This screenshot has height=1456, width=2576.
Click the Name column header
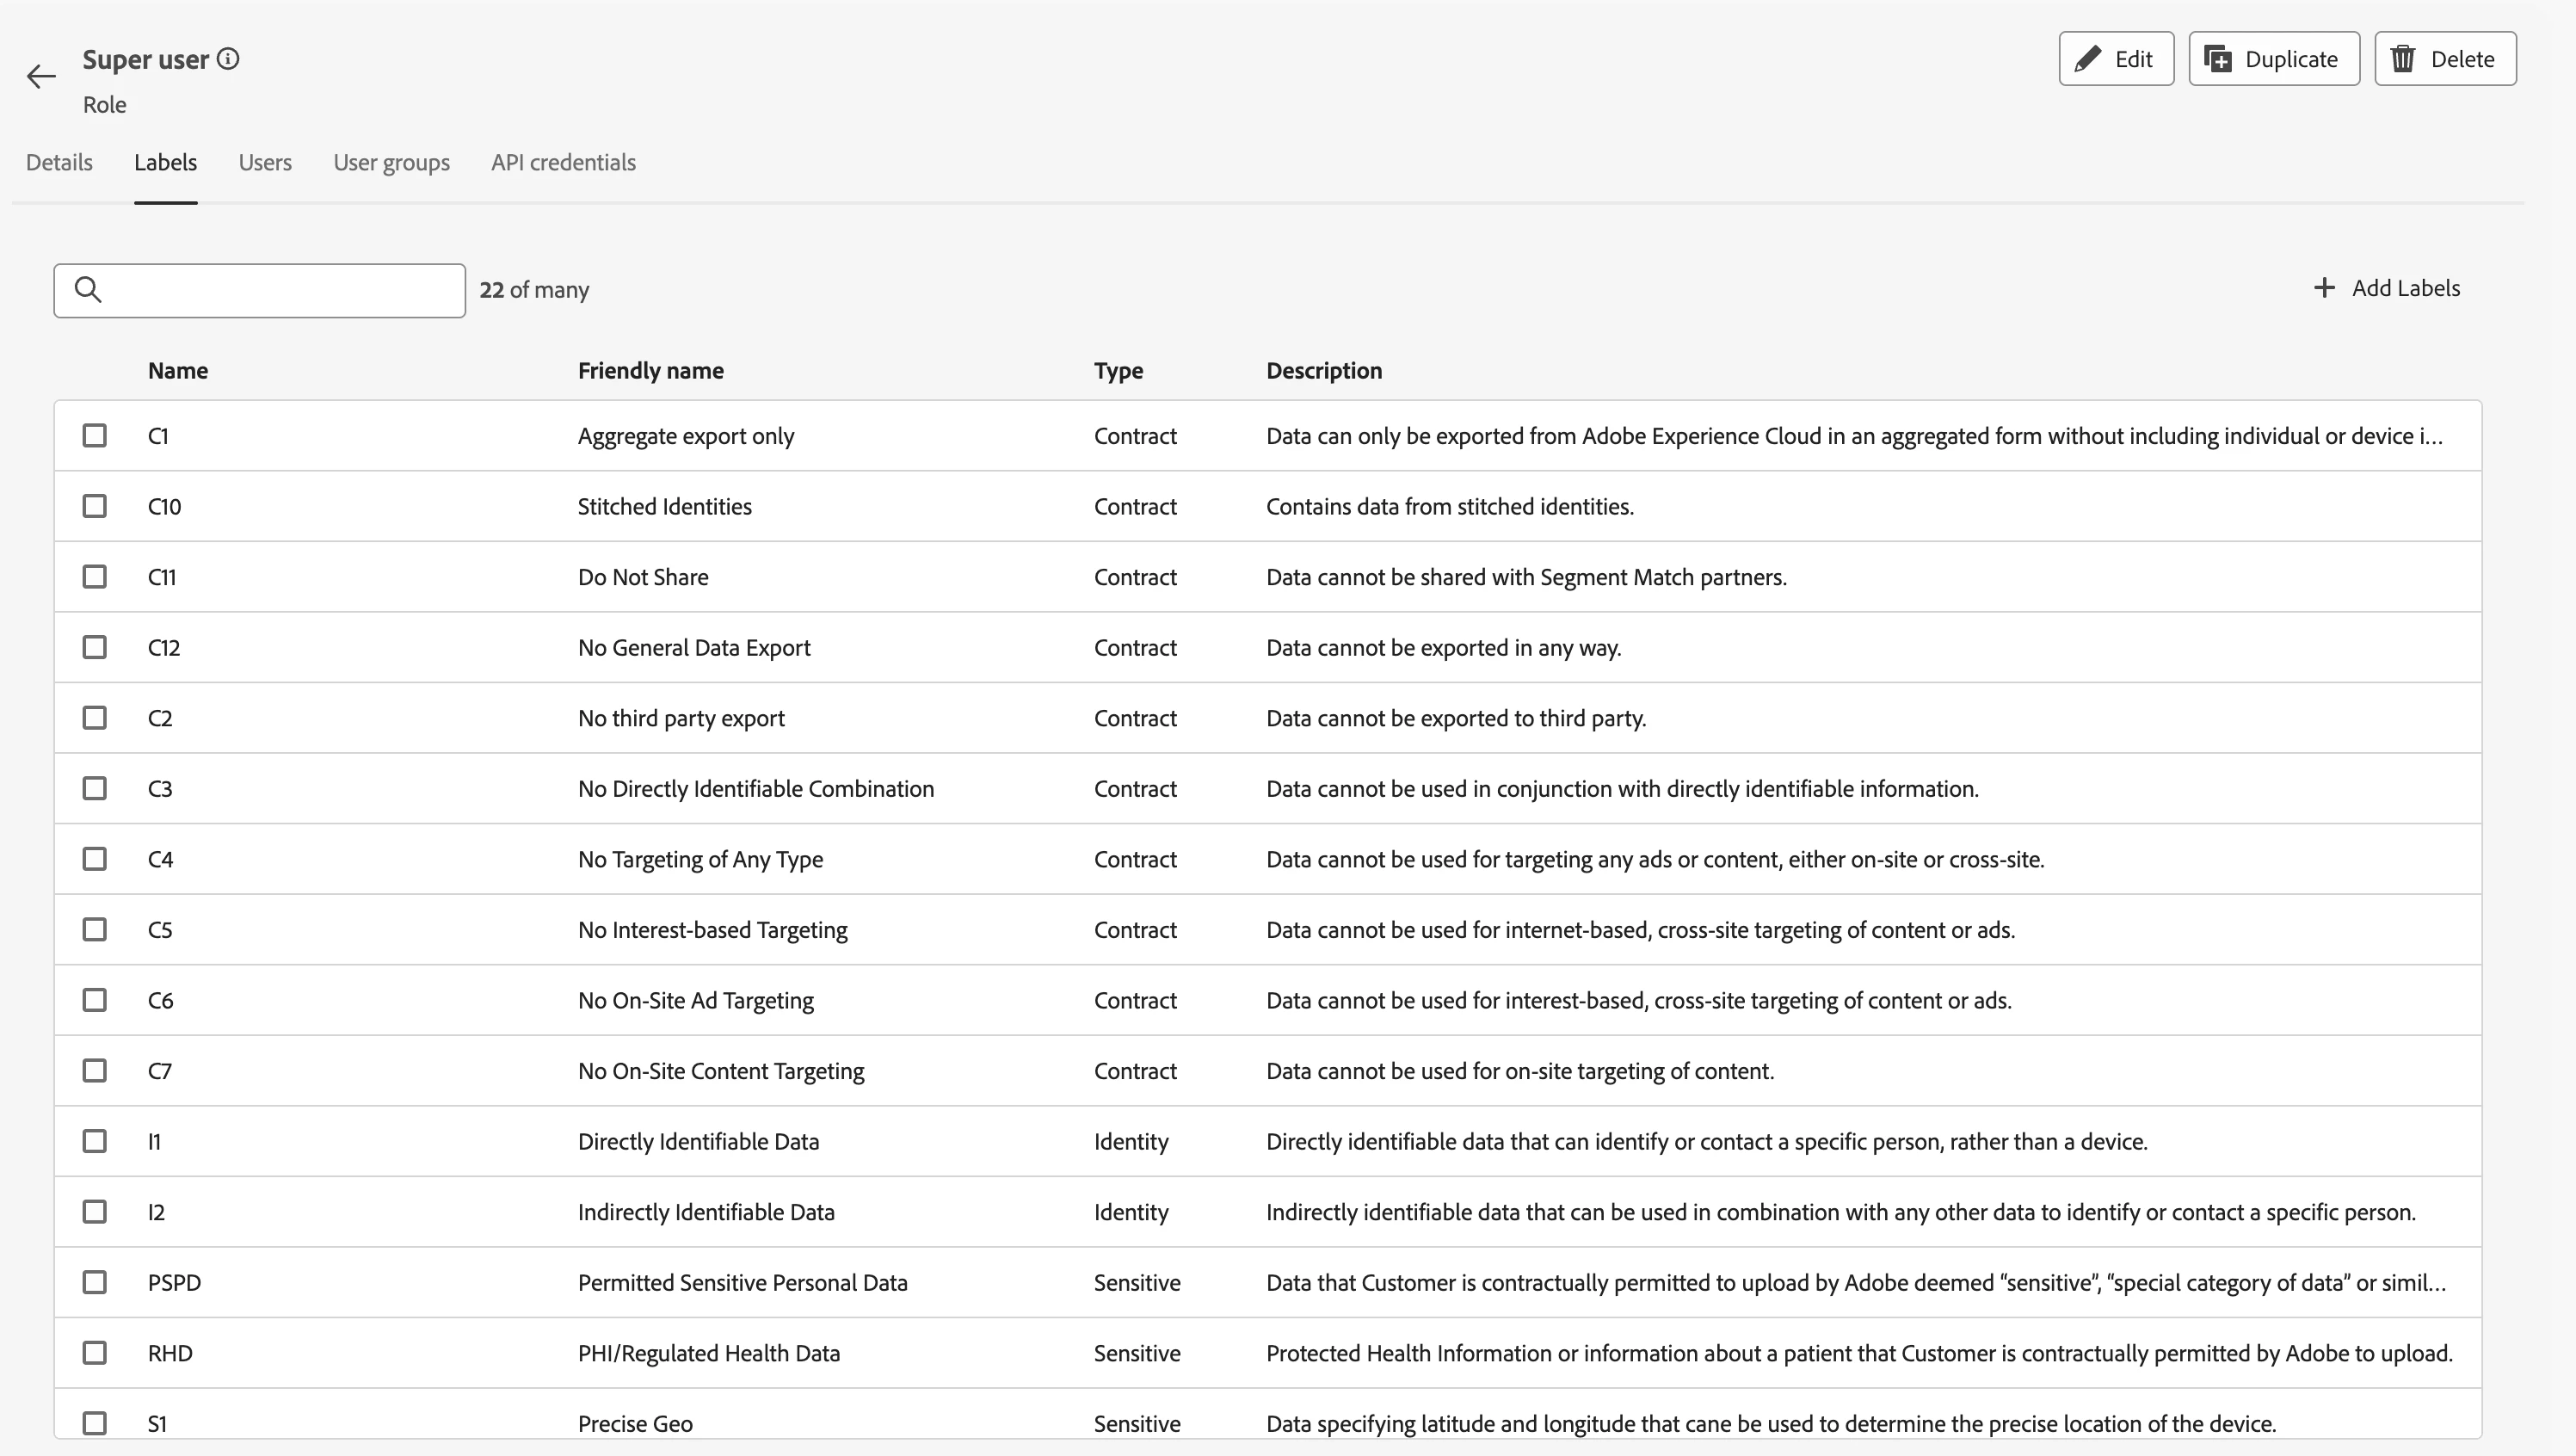click(178, 371)
